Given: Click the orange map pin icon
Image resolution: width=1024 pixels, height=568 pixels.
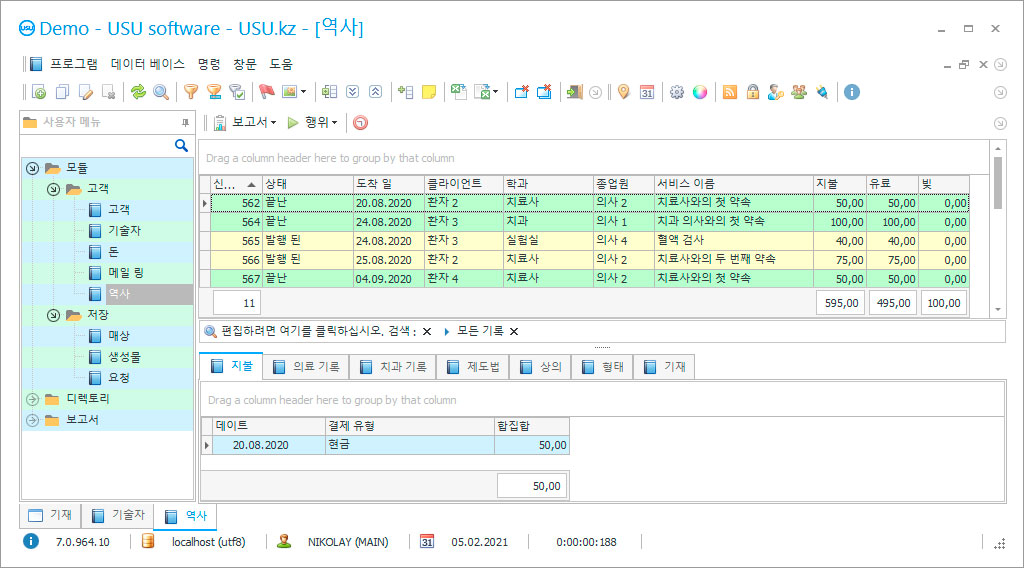Looking at the screenshot, I should pyautogui.click(x=624, y=92).
